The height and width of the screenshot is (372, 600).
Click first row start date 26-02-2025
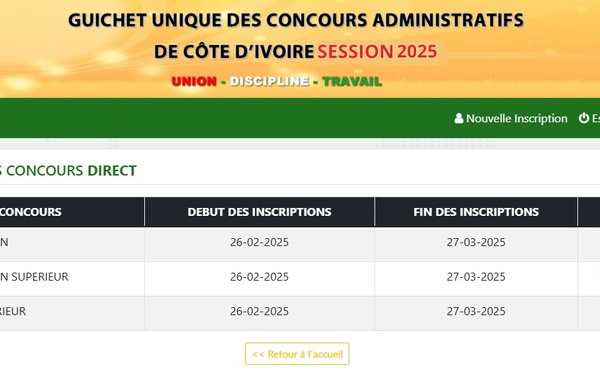pyautogui.click(x=259, y=242)
